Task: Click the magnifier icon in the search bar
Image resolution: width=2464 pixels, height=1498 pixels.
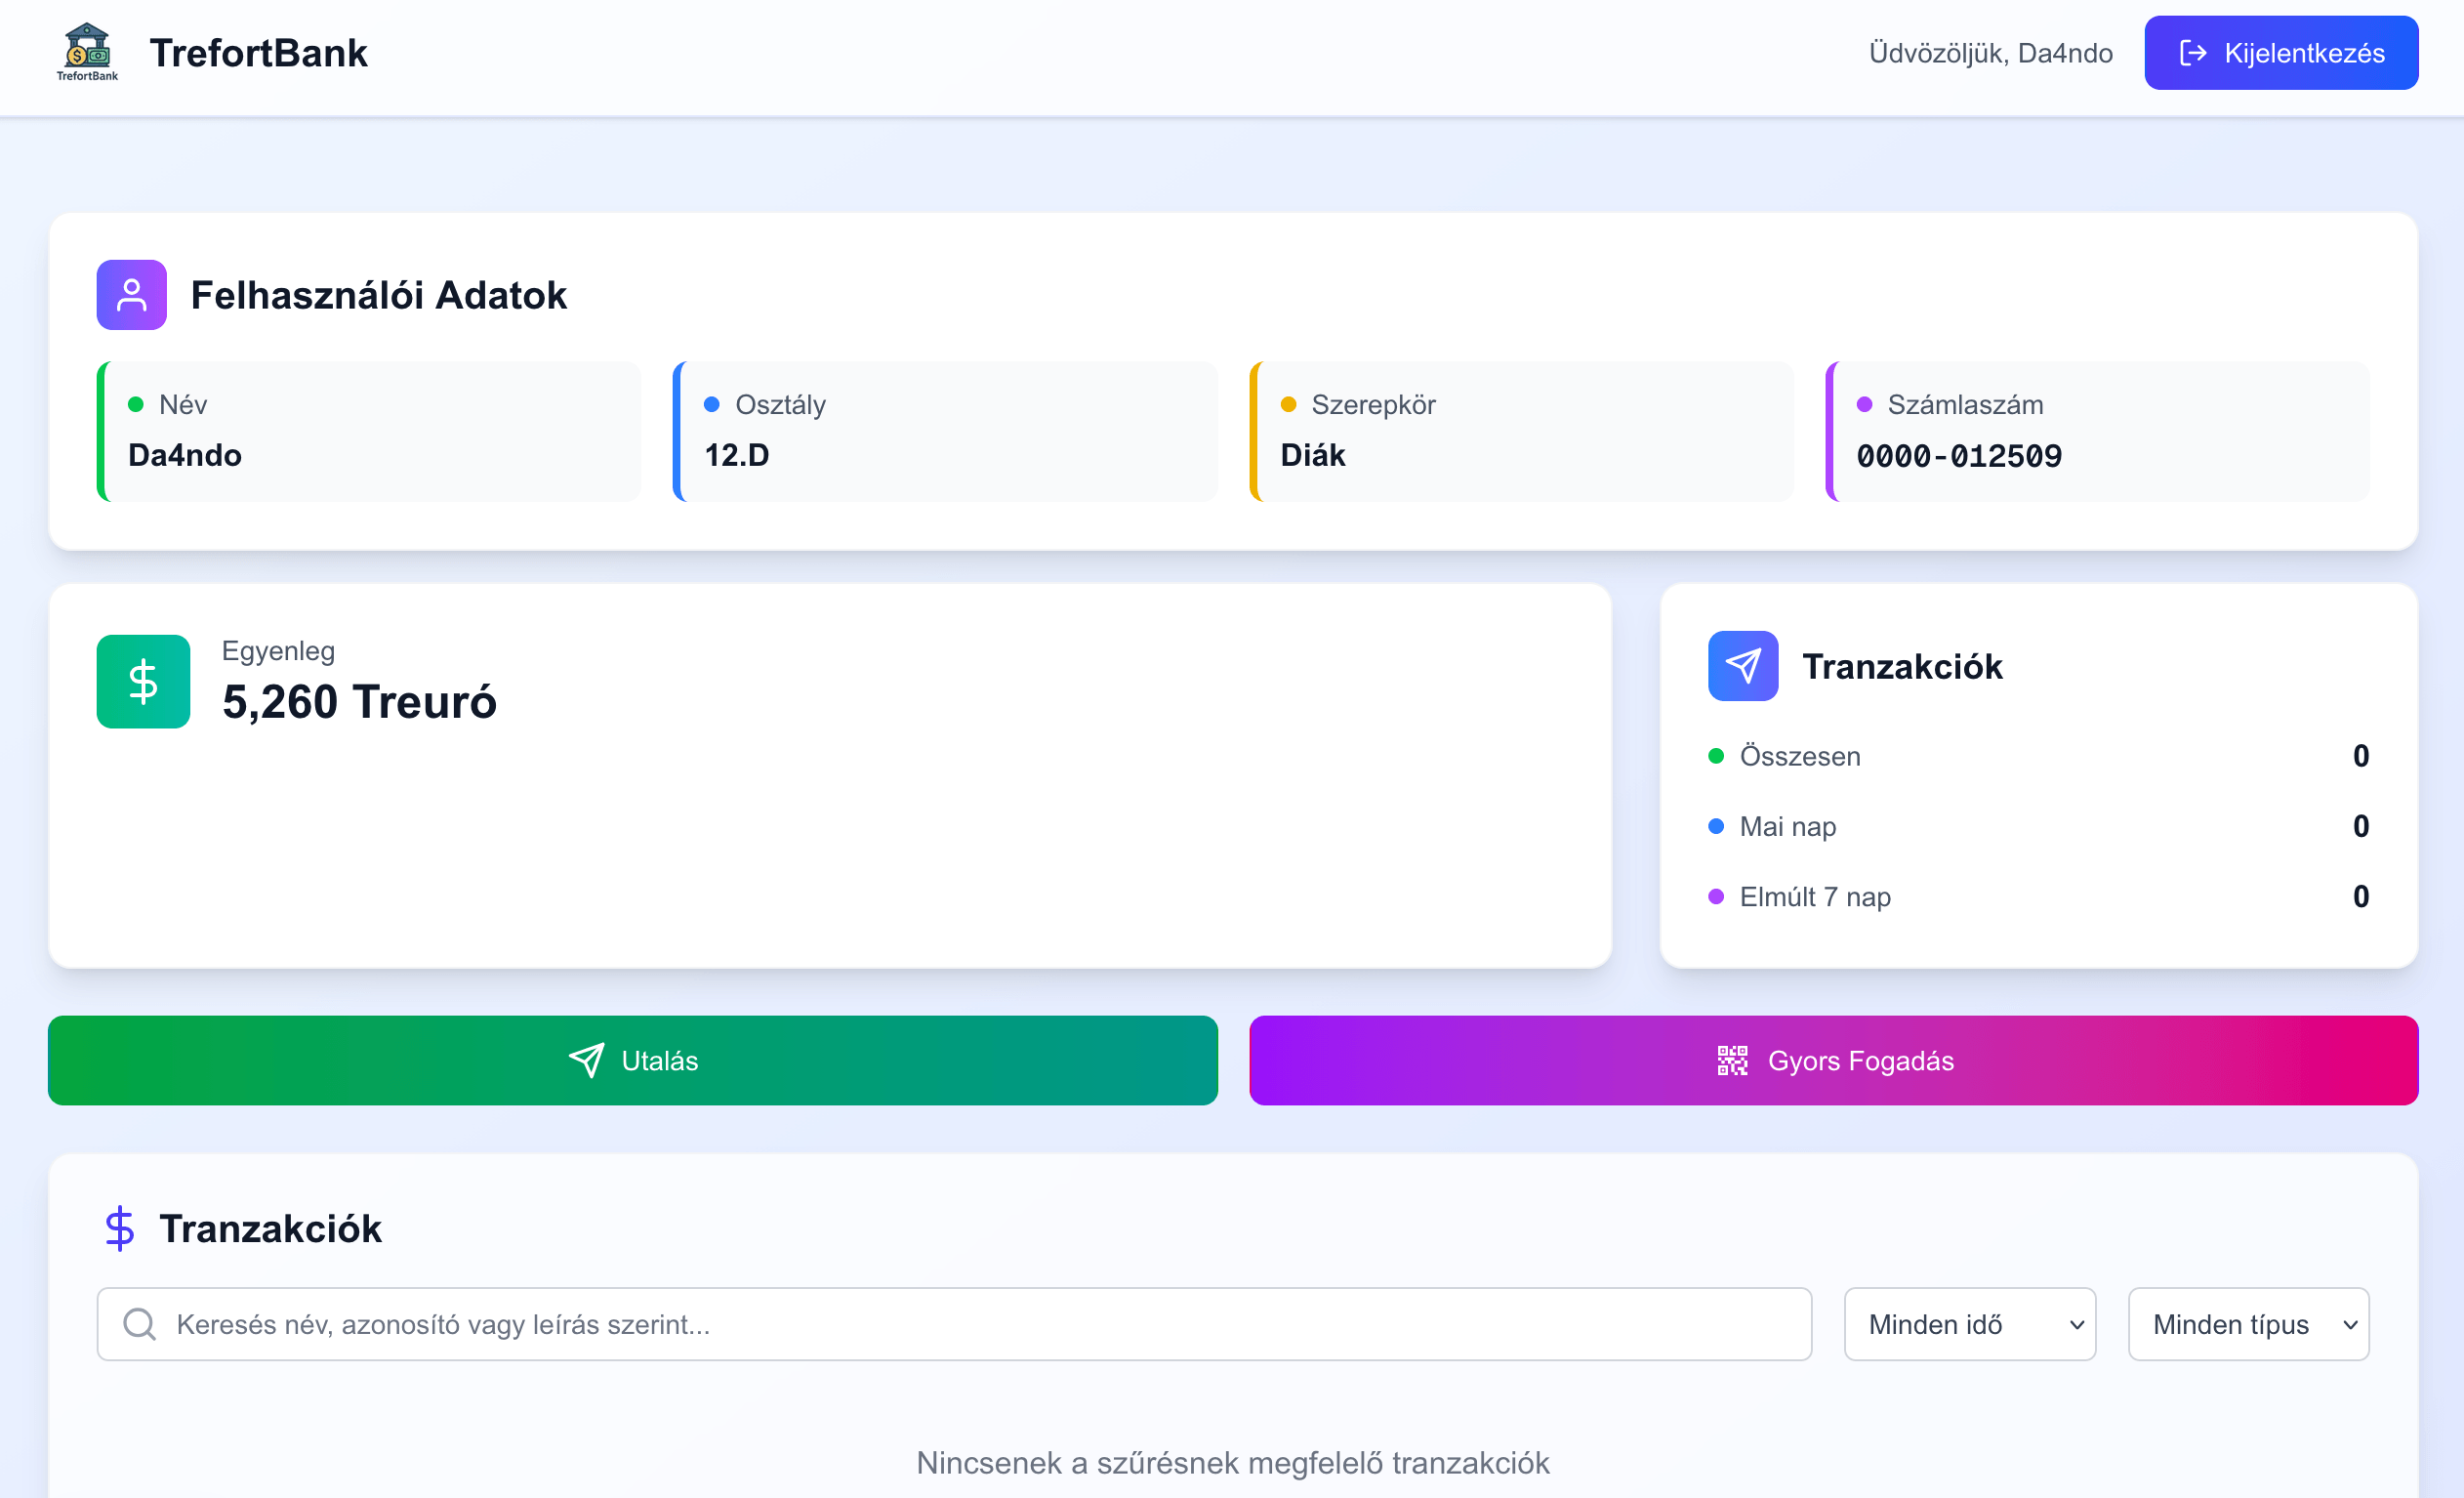Action: tap(138, 1323)
